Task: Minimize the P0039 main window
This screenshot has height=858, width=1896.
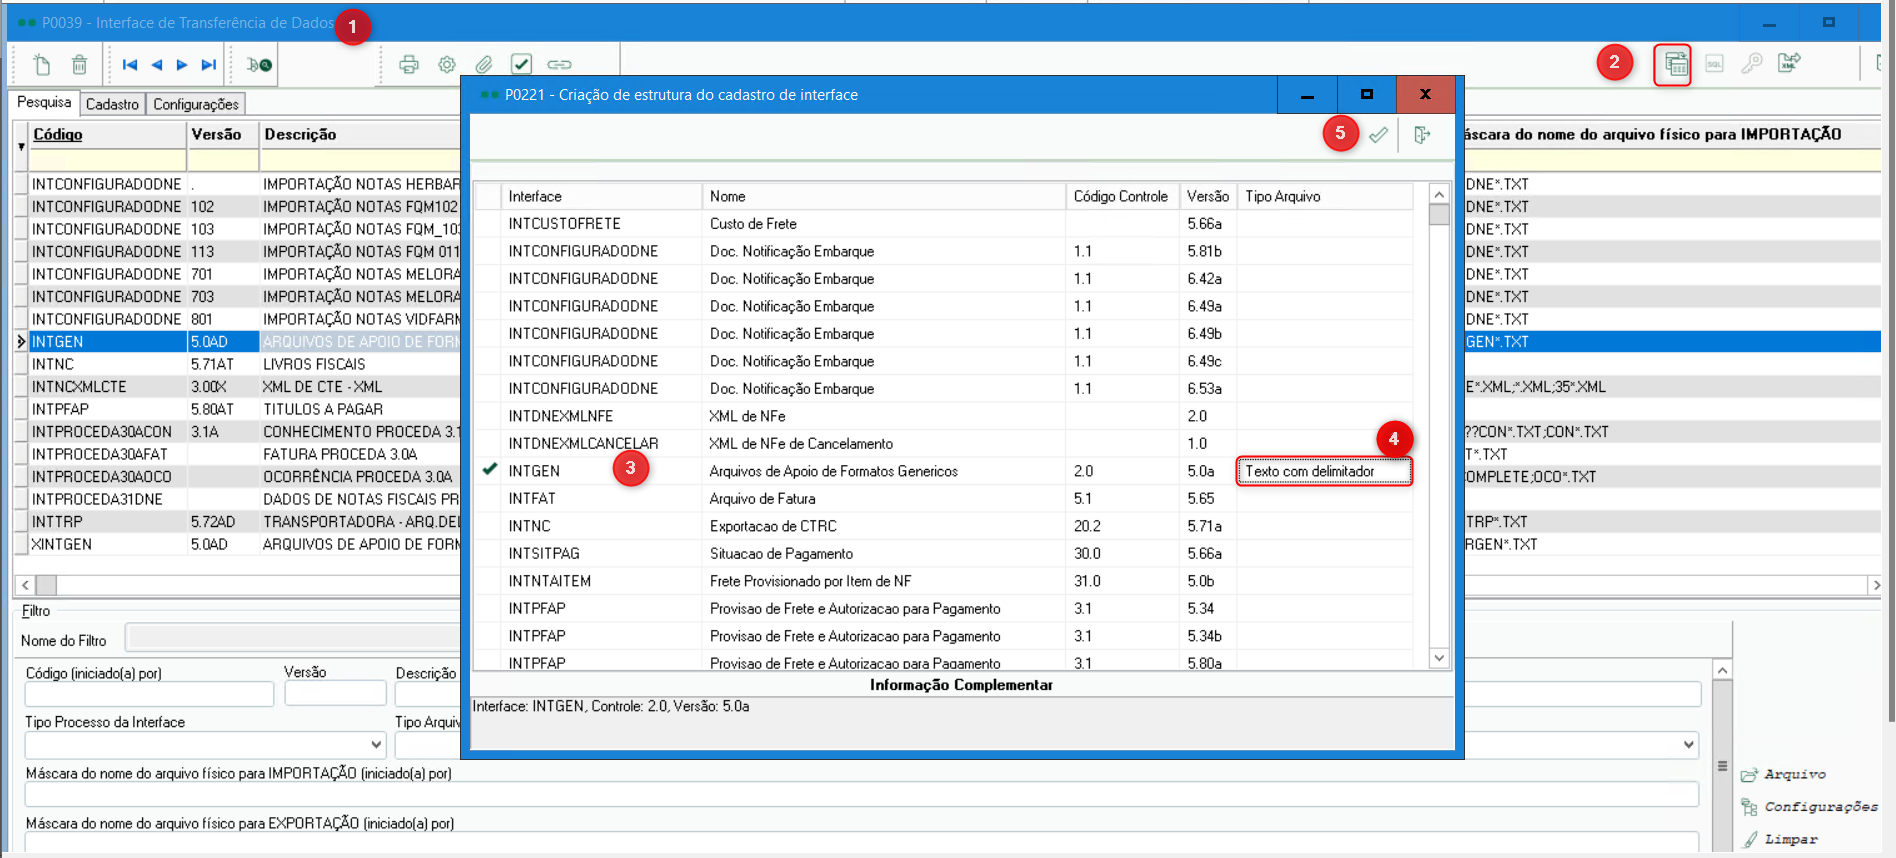Action: click(x=1769, y=23)
